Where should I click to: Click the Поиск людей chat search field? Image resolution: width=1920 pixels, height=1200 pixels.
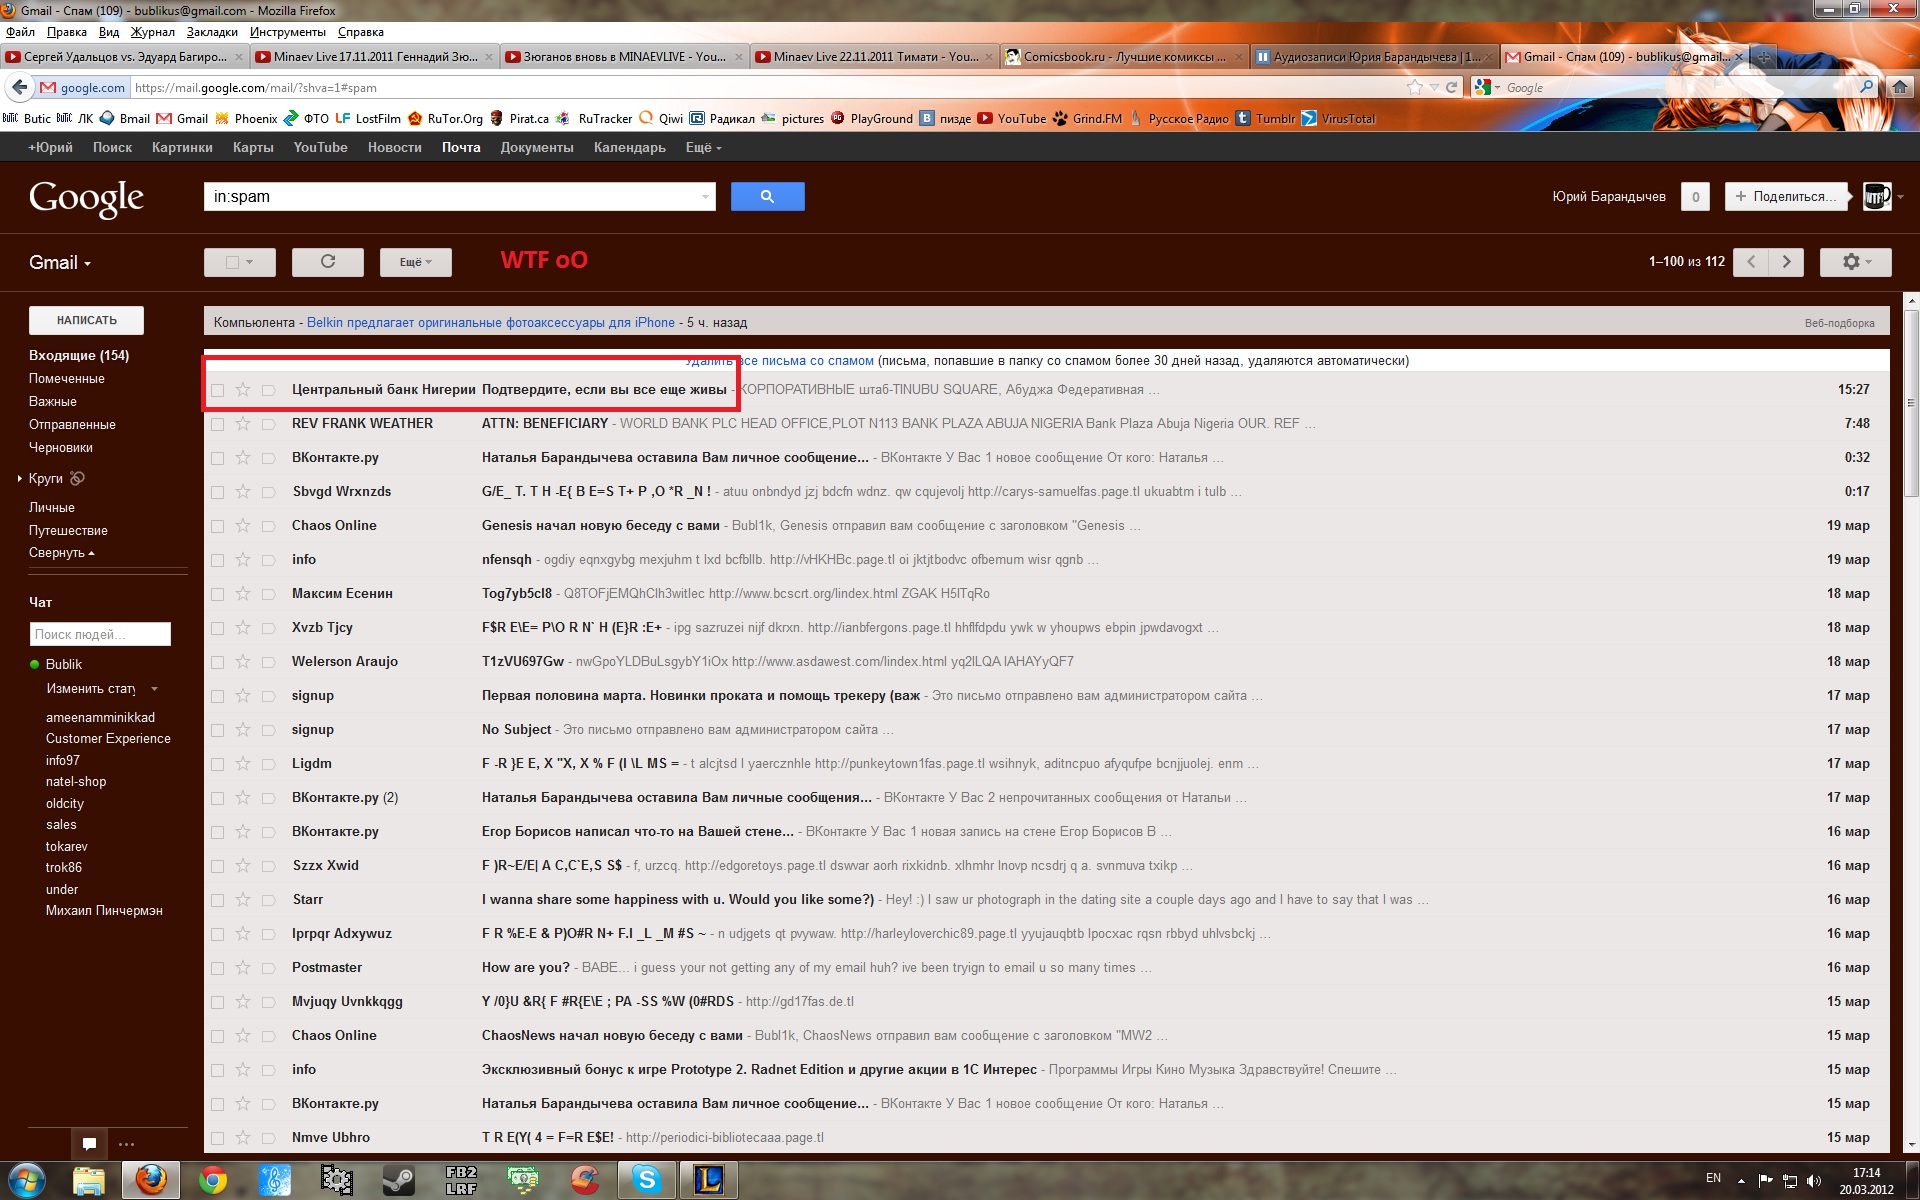click(x=100, y=634)
